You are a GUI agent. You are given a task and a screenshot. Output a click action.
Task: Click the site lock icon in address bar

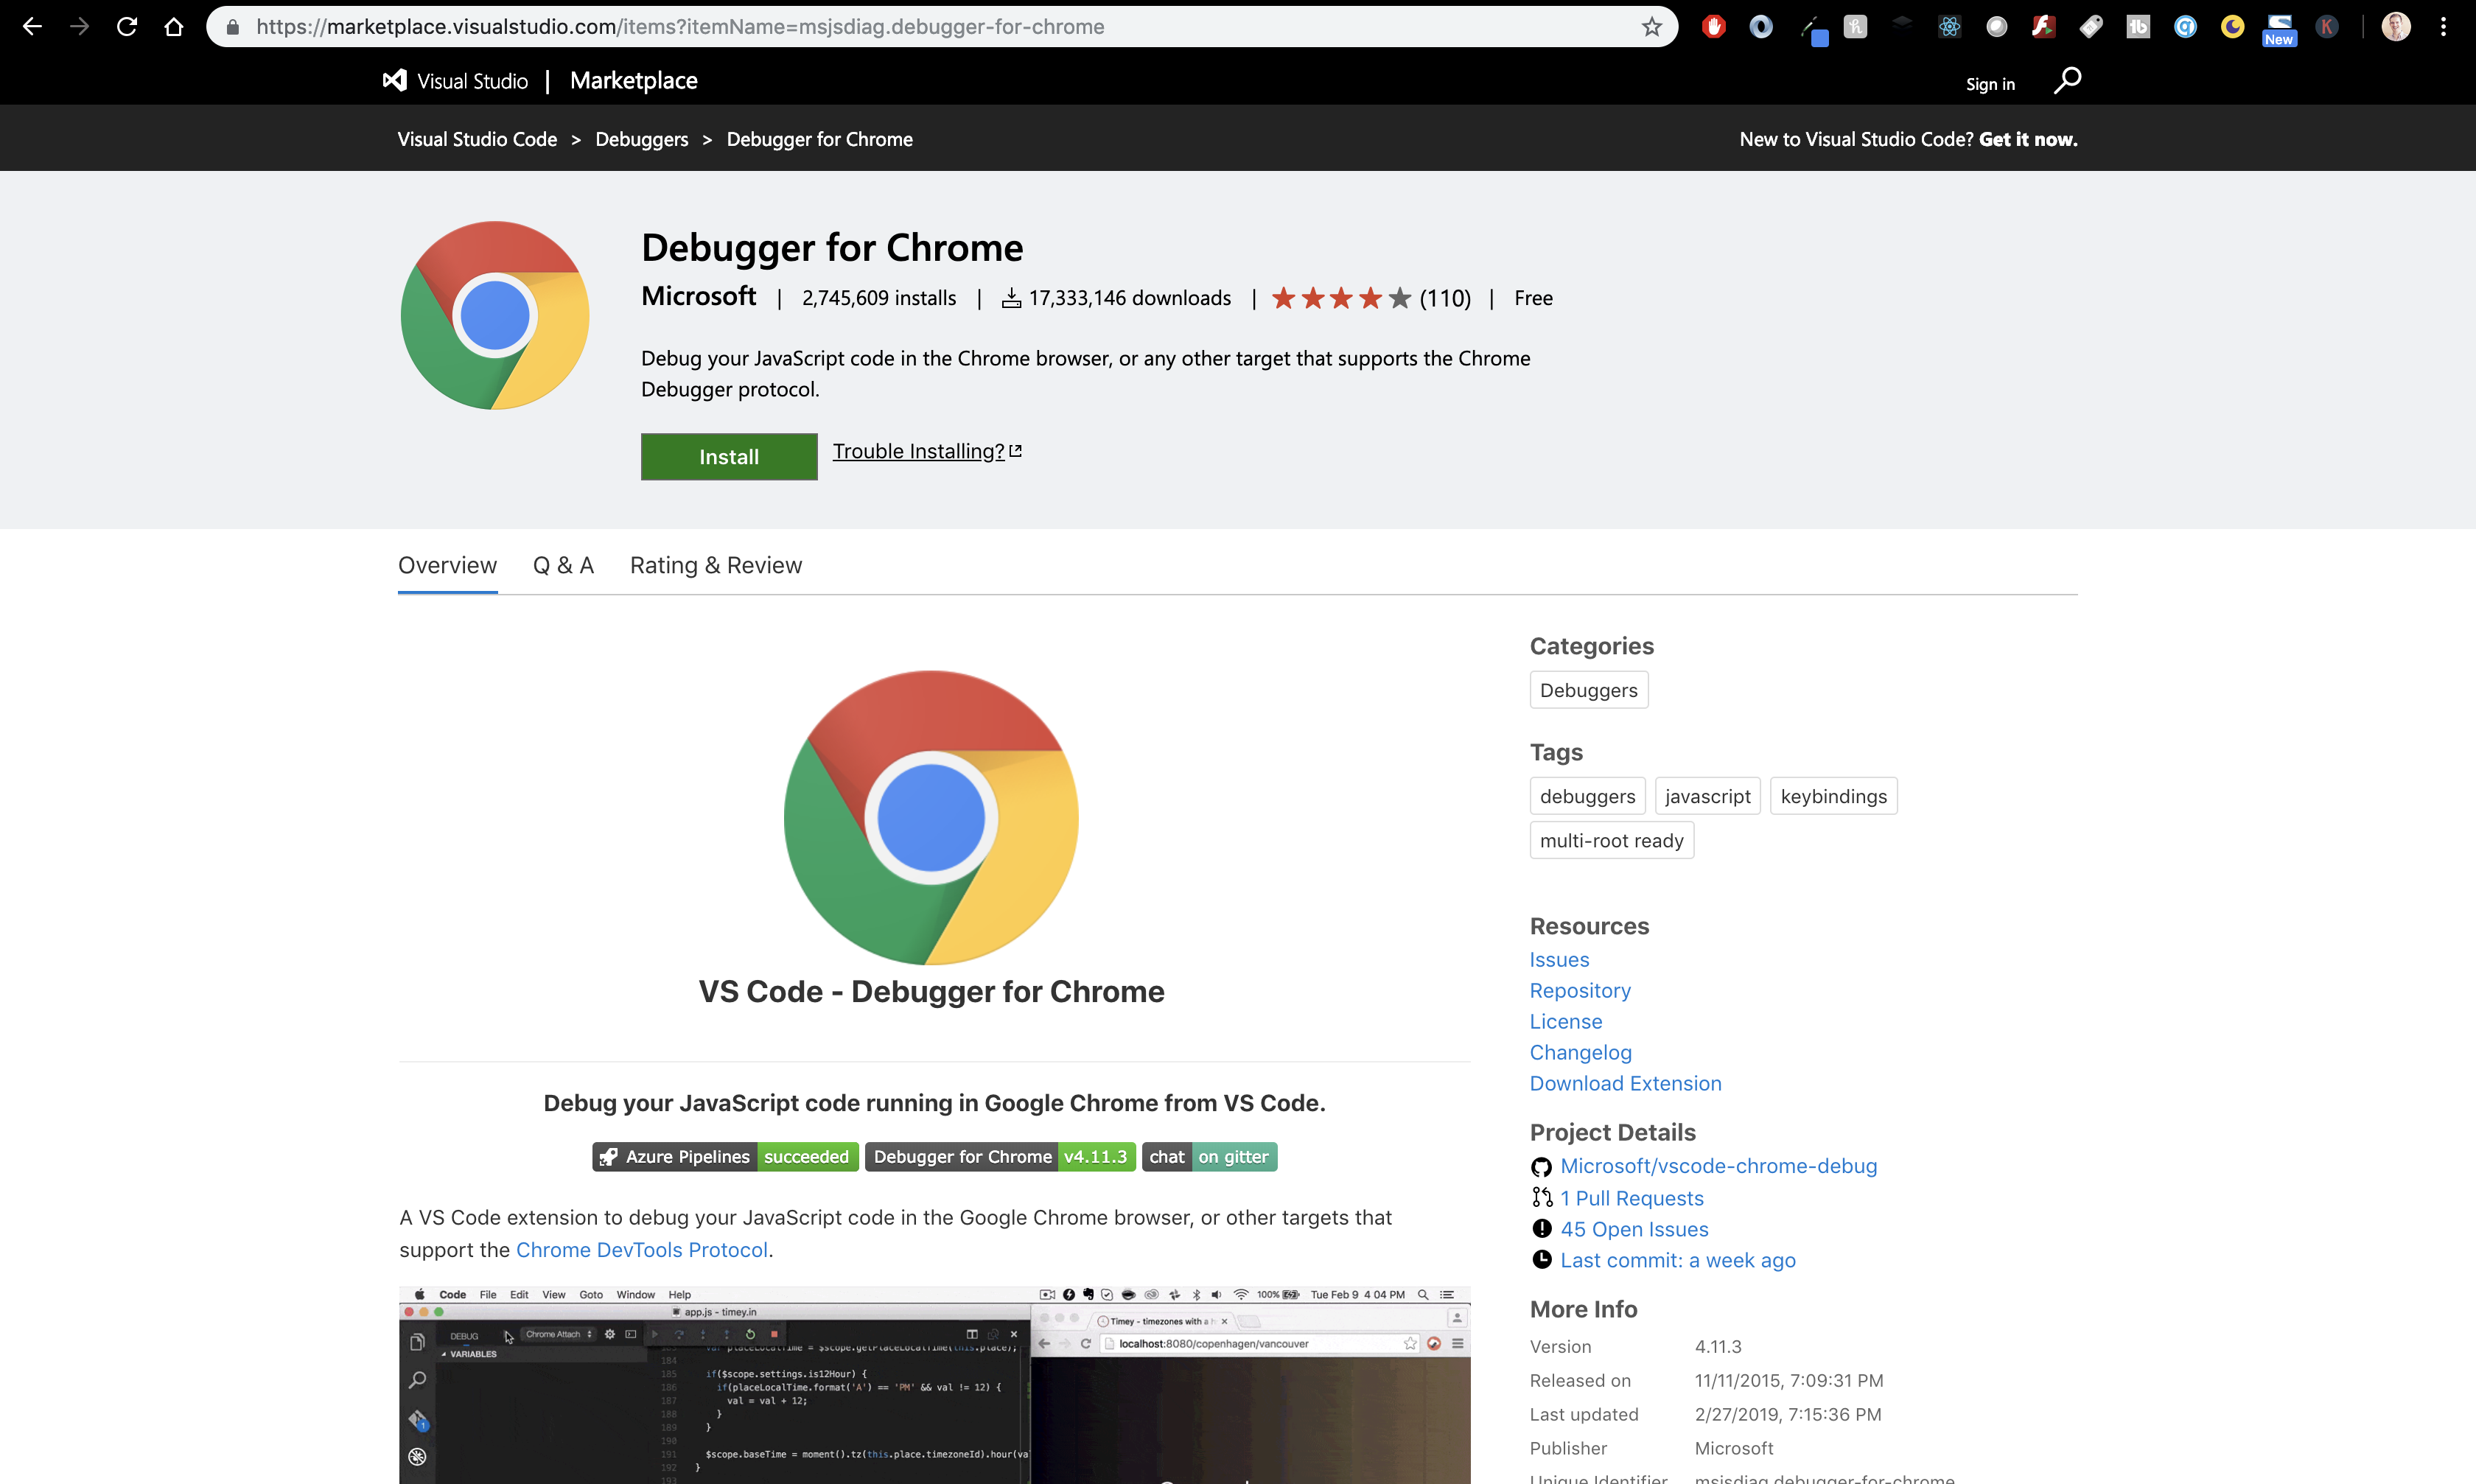click(x=232, y=27)
